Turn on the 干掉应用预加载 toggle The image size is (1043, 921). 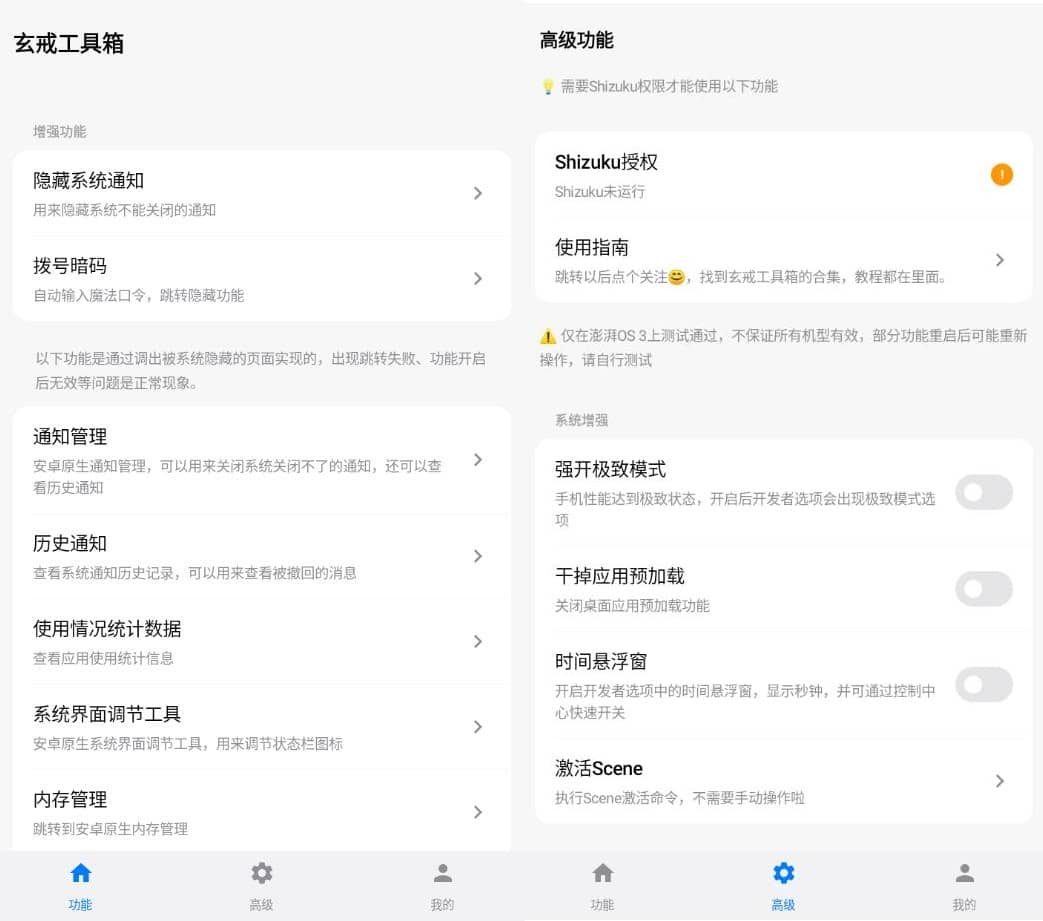(983, 588)
